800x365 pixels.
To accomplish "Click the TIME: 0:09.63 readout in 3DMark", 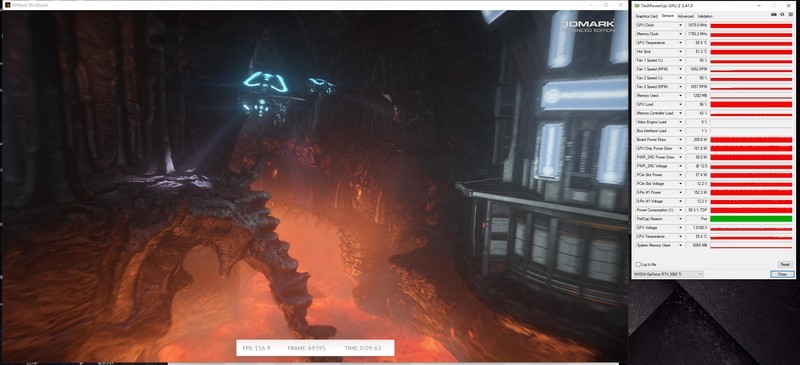I will tap(364, 348).
